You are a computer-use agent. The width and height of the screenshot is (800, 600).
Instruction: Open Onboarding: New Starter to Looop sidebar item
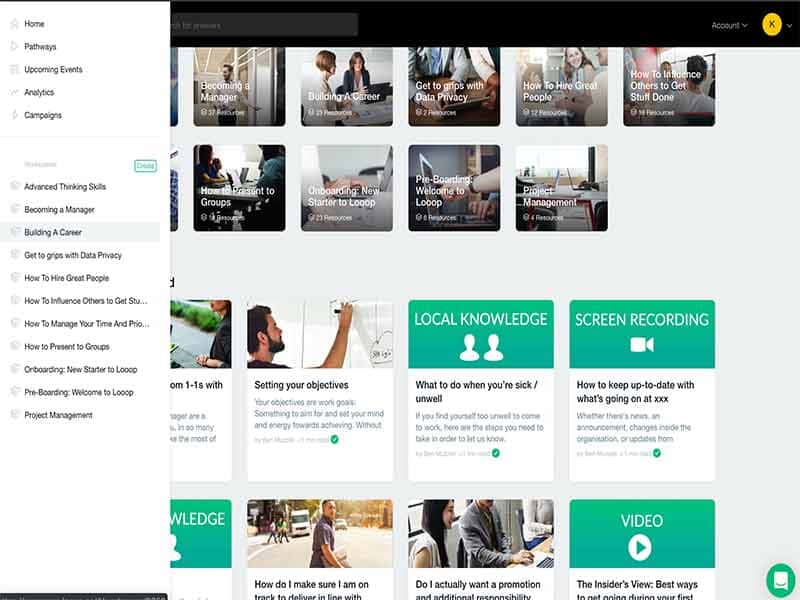tap(81, 369)
